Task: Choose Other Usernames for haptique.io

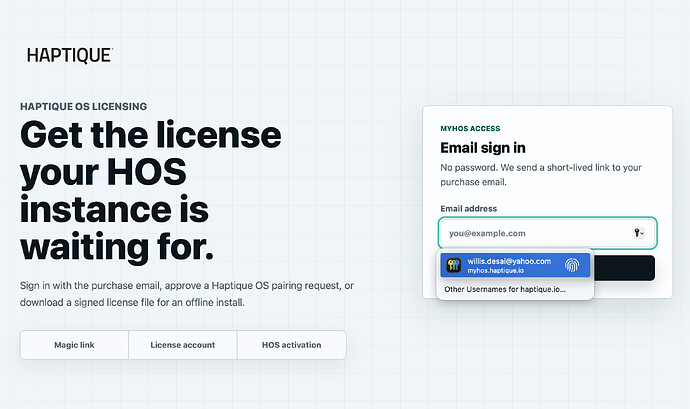Action: [505, 289]
